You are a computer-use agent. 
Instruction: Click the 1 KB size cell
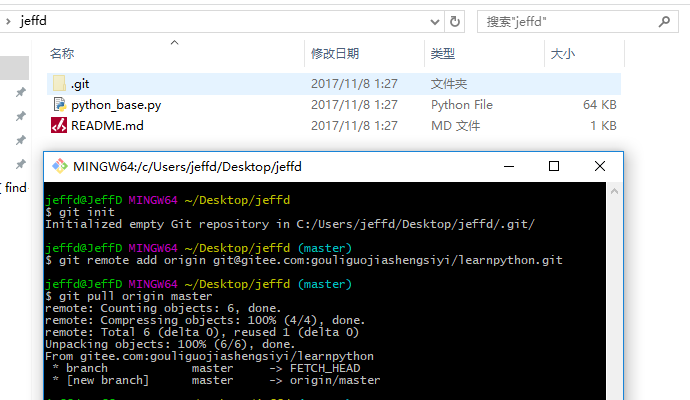coord(603,126)
